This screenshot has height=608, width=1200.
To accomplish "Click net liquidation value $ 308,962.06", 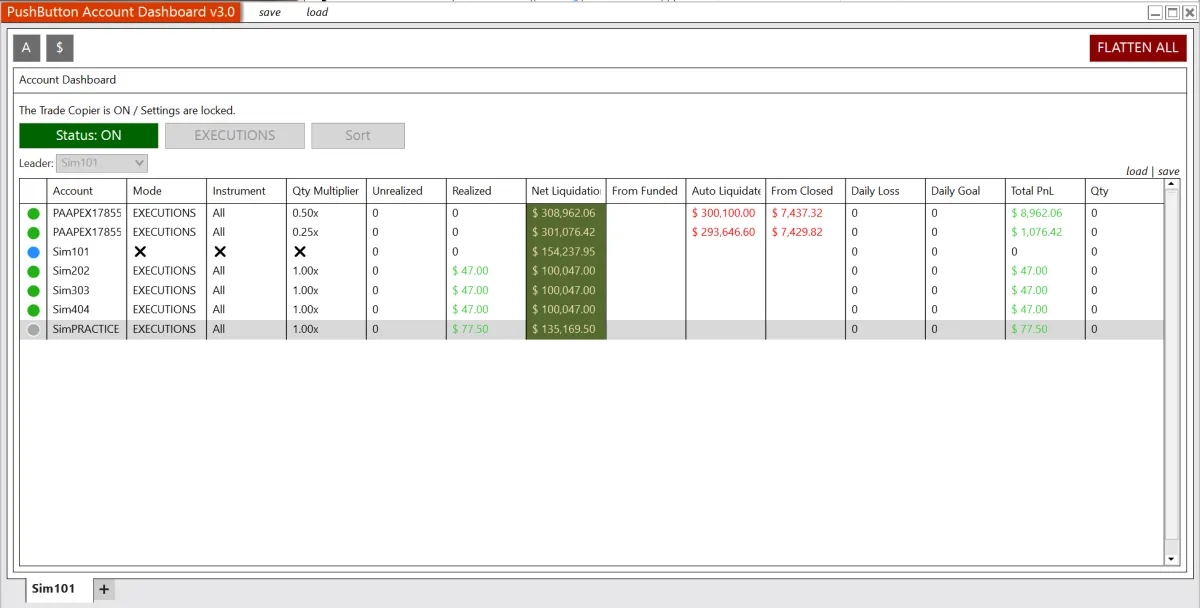I will coord(566,213).
